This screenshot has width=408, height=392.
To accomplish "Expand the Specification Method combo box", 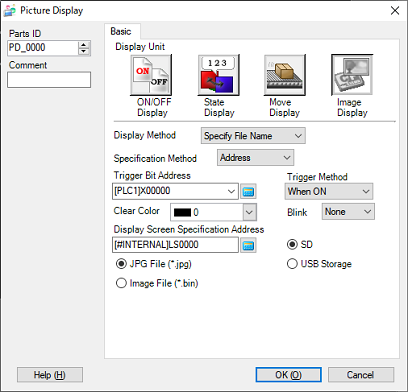I will point(255,158).
